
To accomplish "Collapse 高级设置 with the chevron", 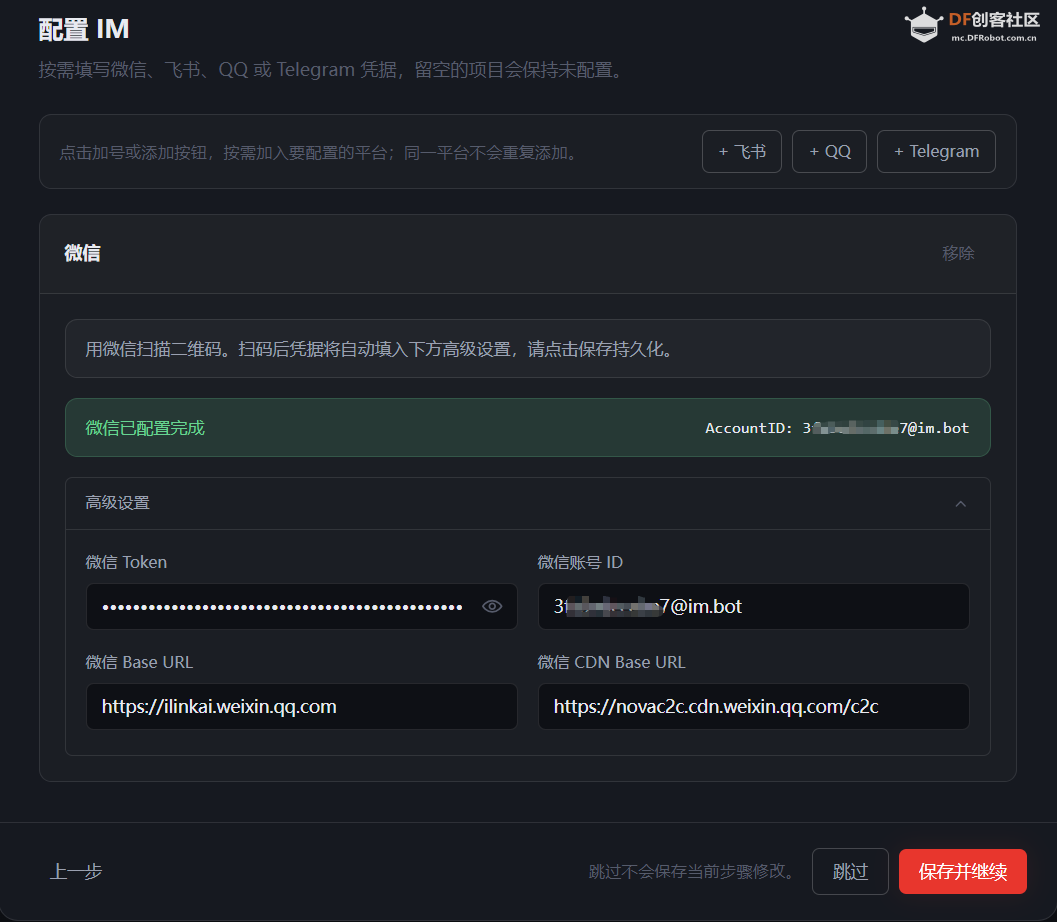I will point(961,504).
